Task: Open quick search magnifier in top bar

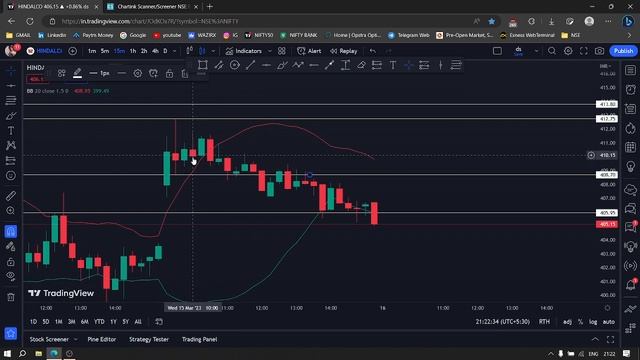Action: click(x=552, y=51)
